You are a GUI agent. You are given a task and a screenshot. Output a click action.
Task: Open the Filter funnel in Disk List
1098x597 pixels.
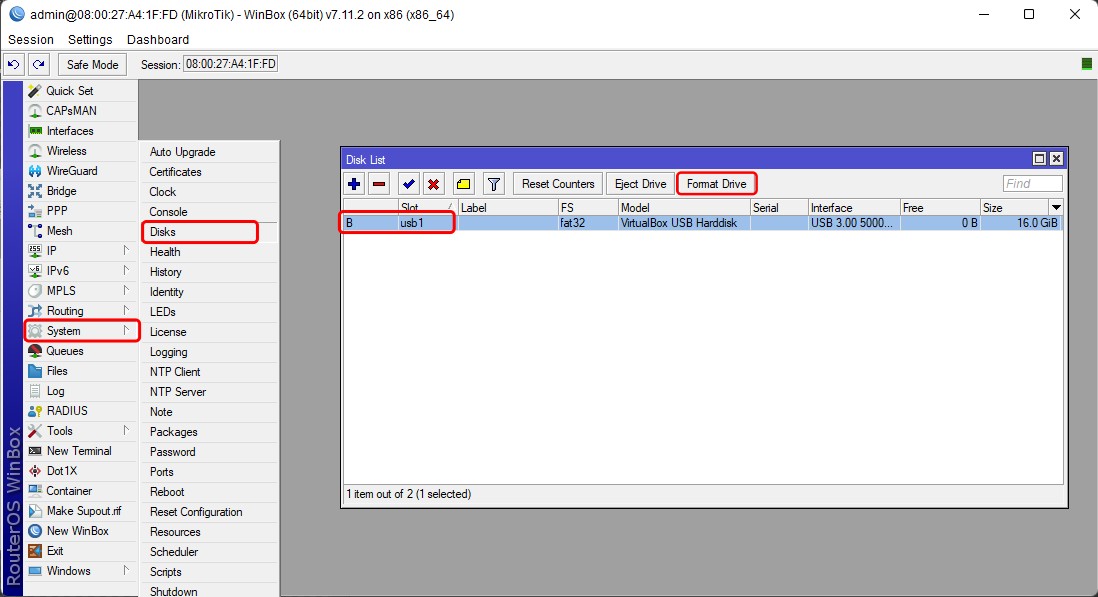coord(493,184)
